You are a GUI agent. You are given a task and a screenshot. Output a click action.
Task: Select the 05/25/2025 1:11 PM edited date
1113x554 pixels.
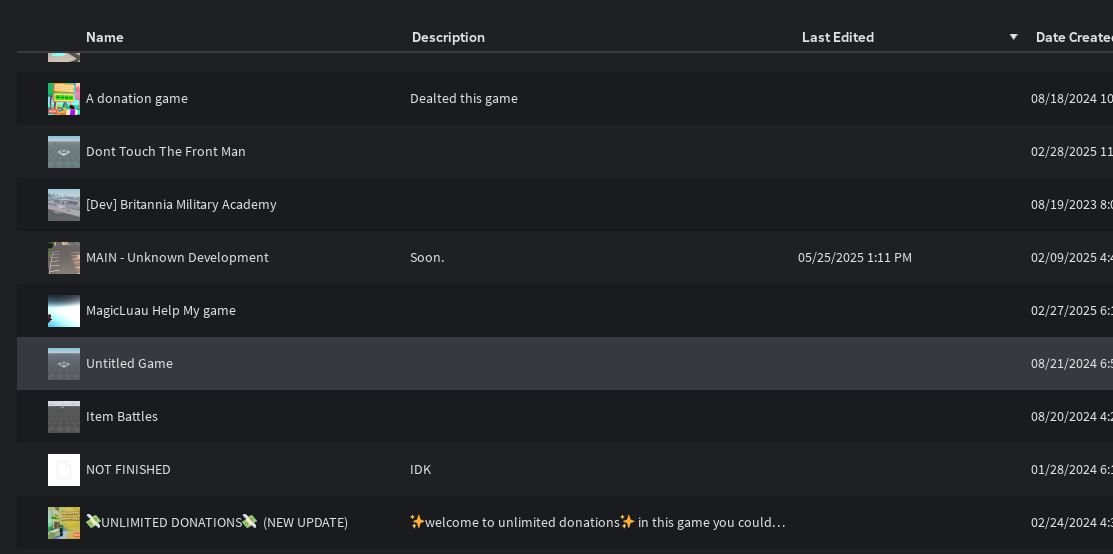pyautogui.click(x=855, y=258)
